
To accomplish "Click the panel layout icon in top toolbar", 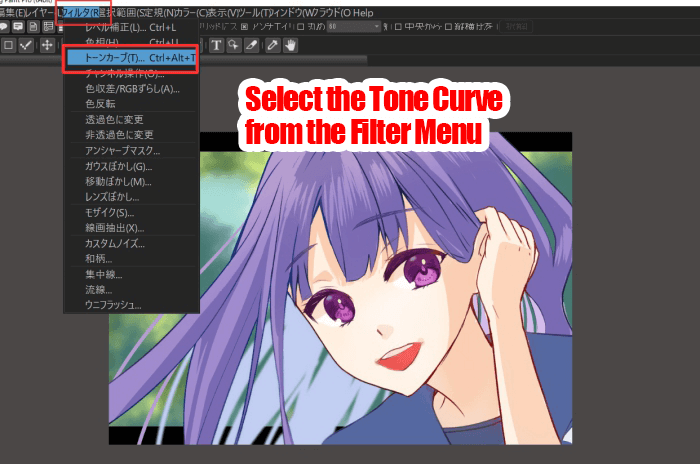I will [x=49, y=27].
